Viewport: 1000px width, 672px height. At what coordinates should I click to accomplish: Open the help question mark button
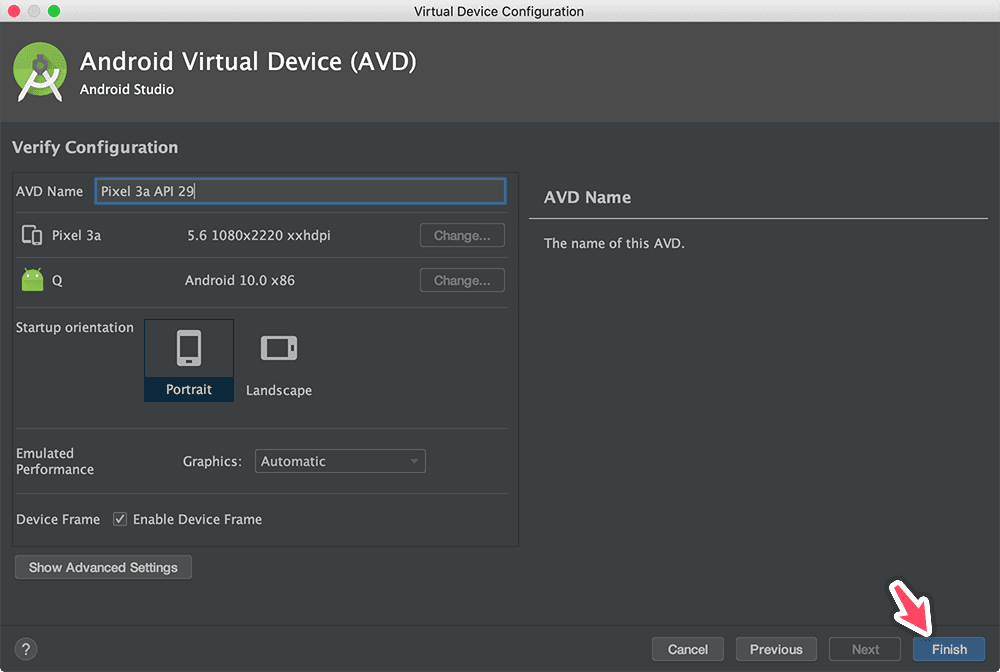click(26, 649)
